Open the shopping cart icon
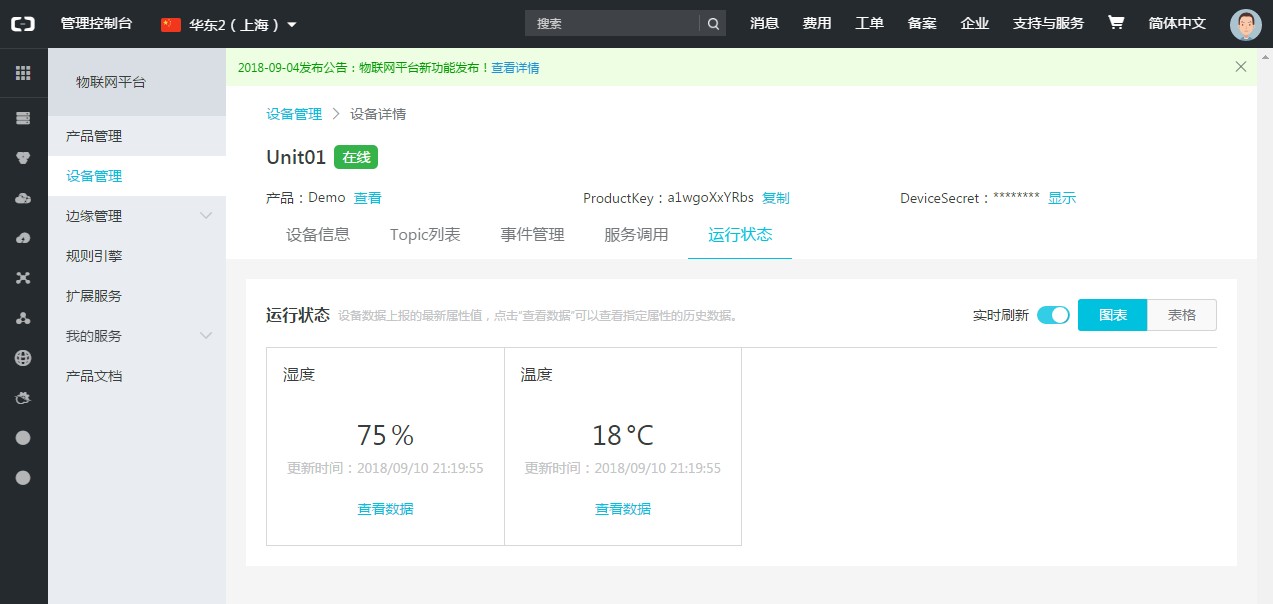Viewport: 1273px width, 604px height. (1116, 23)
